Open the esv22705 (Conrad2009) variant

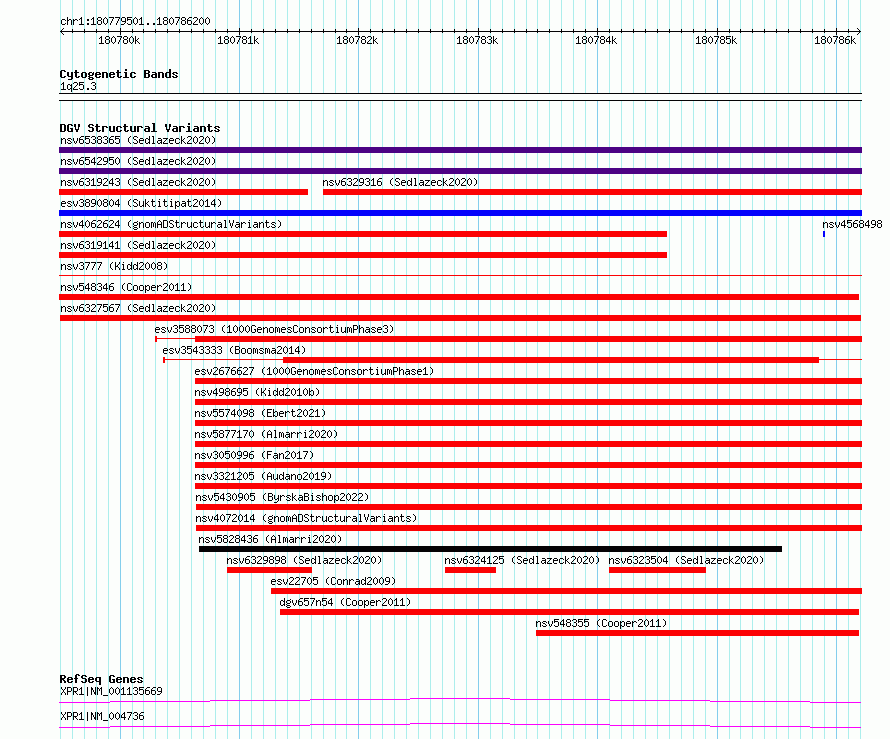[333, 581]
